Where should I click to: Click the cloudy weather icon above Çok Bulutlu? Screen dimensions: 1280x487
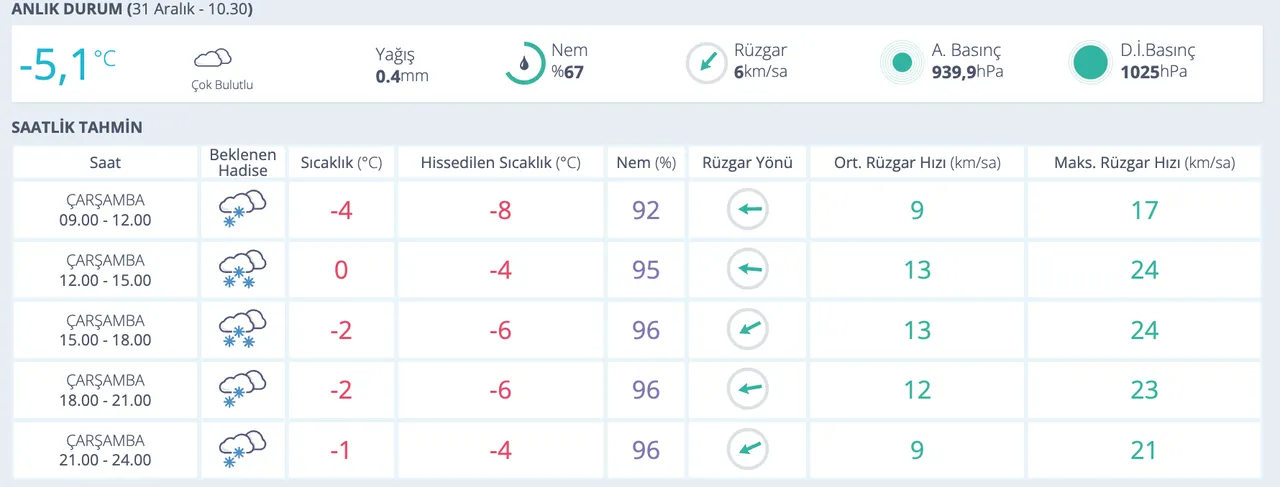tap(213, 59)
